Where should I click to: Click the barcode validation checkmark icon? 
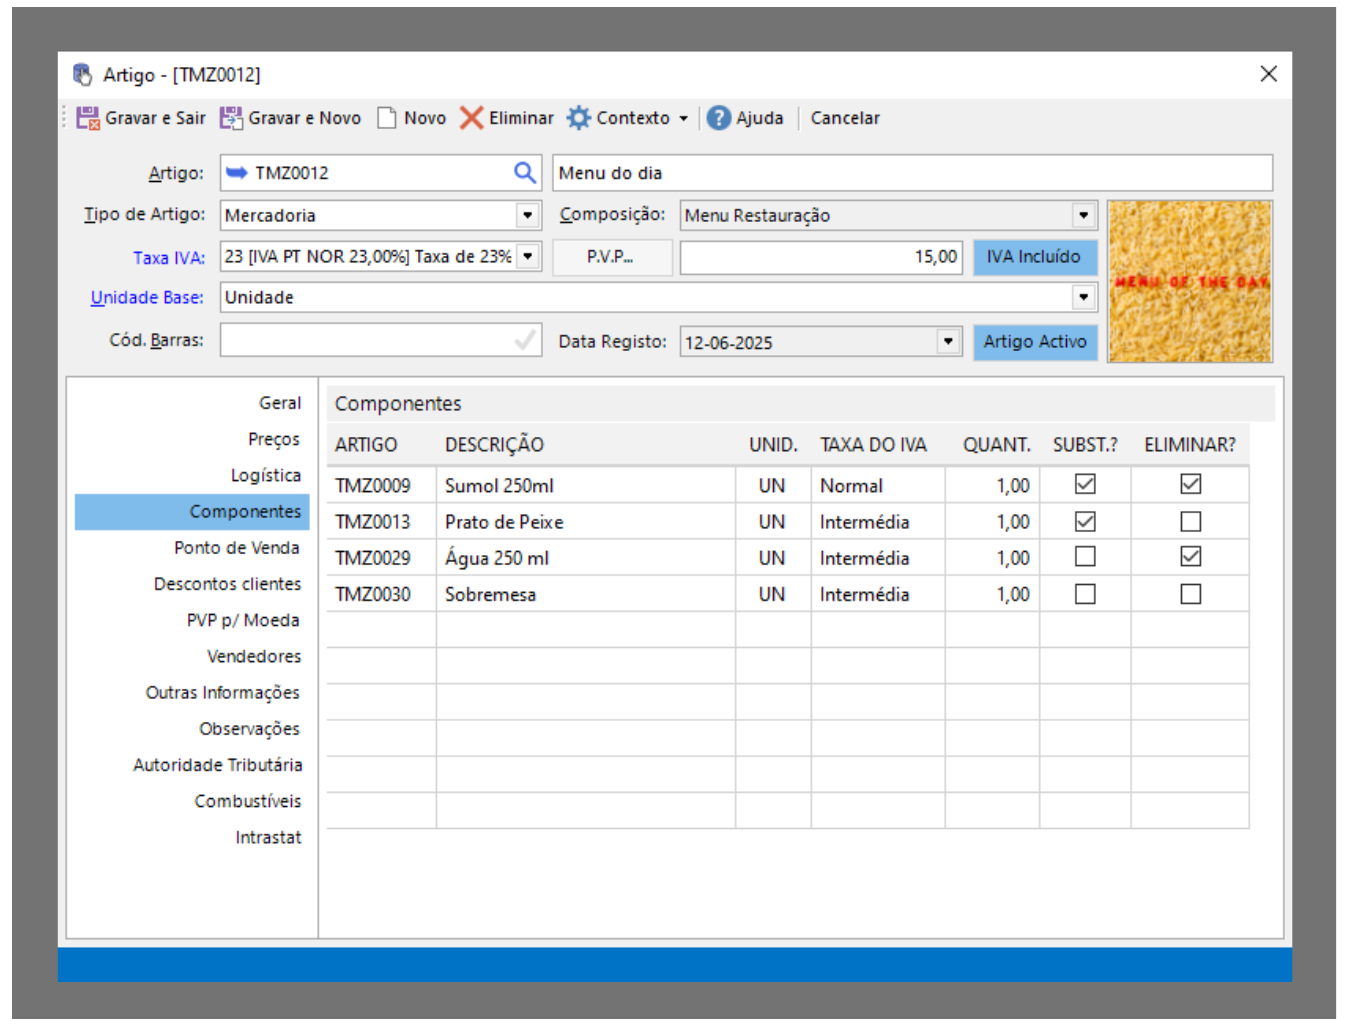[x=524, y=341]
